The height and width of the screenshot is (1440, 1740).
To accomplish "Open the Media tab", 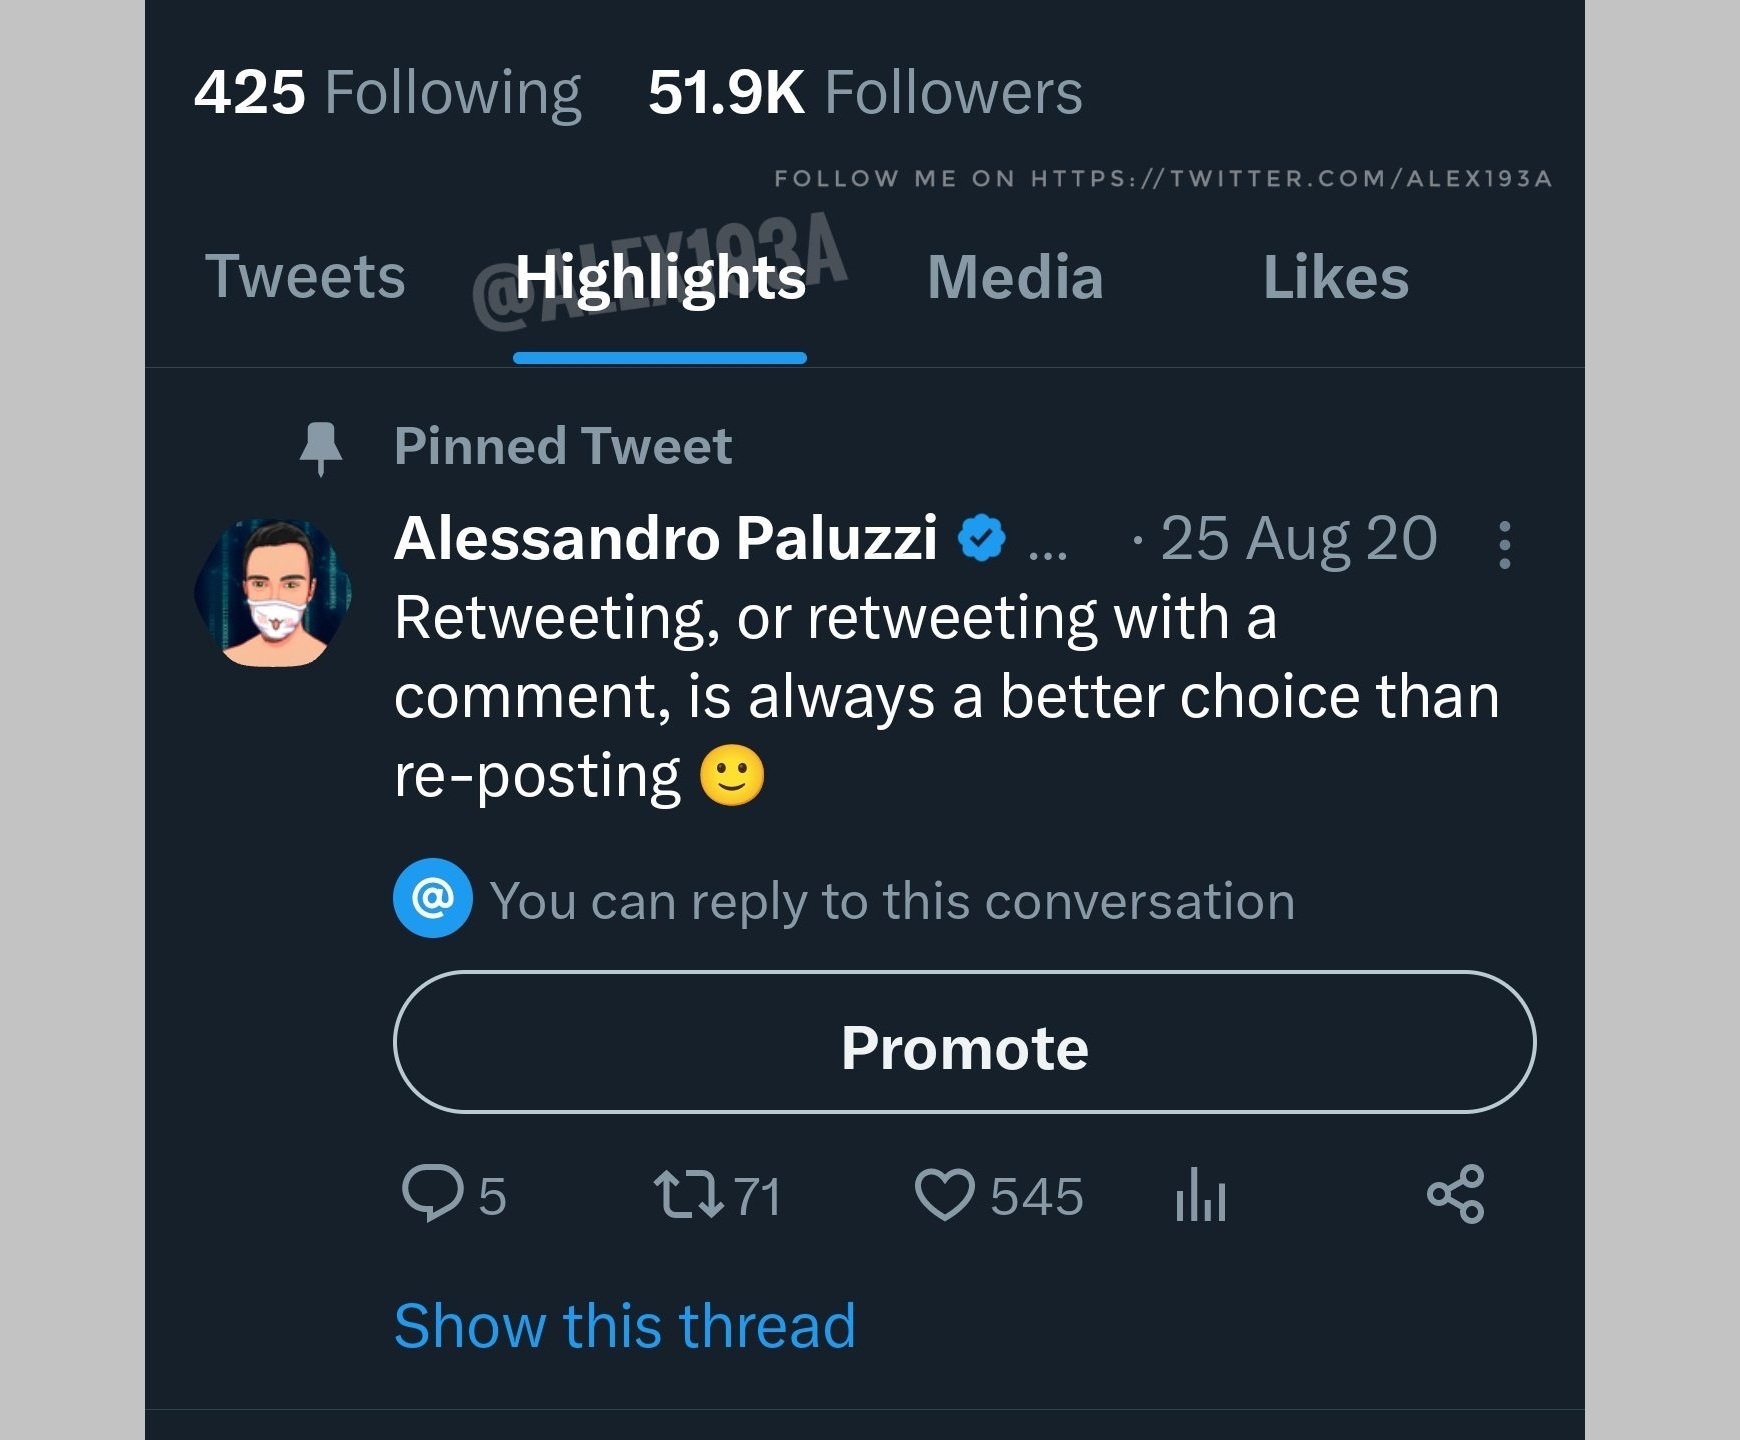I will click(x=1015, y=277).
